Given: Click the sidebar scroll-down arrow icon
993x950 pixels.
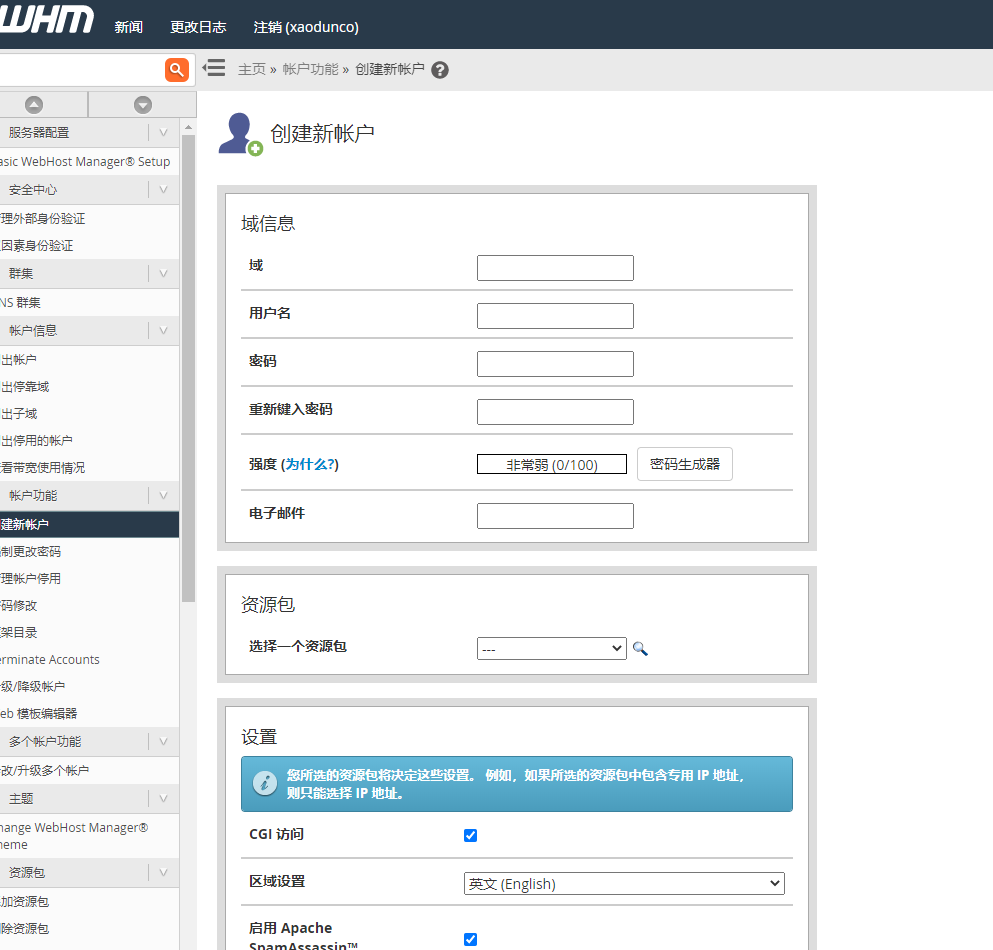Looking at the screenshot, I should point(143,104).
